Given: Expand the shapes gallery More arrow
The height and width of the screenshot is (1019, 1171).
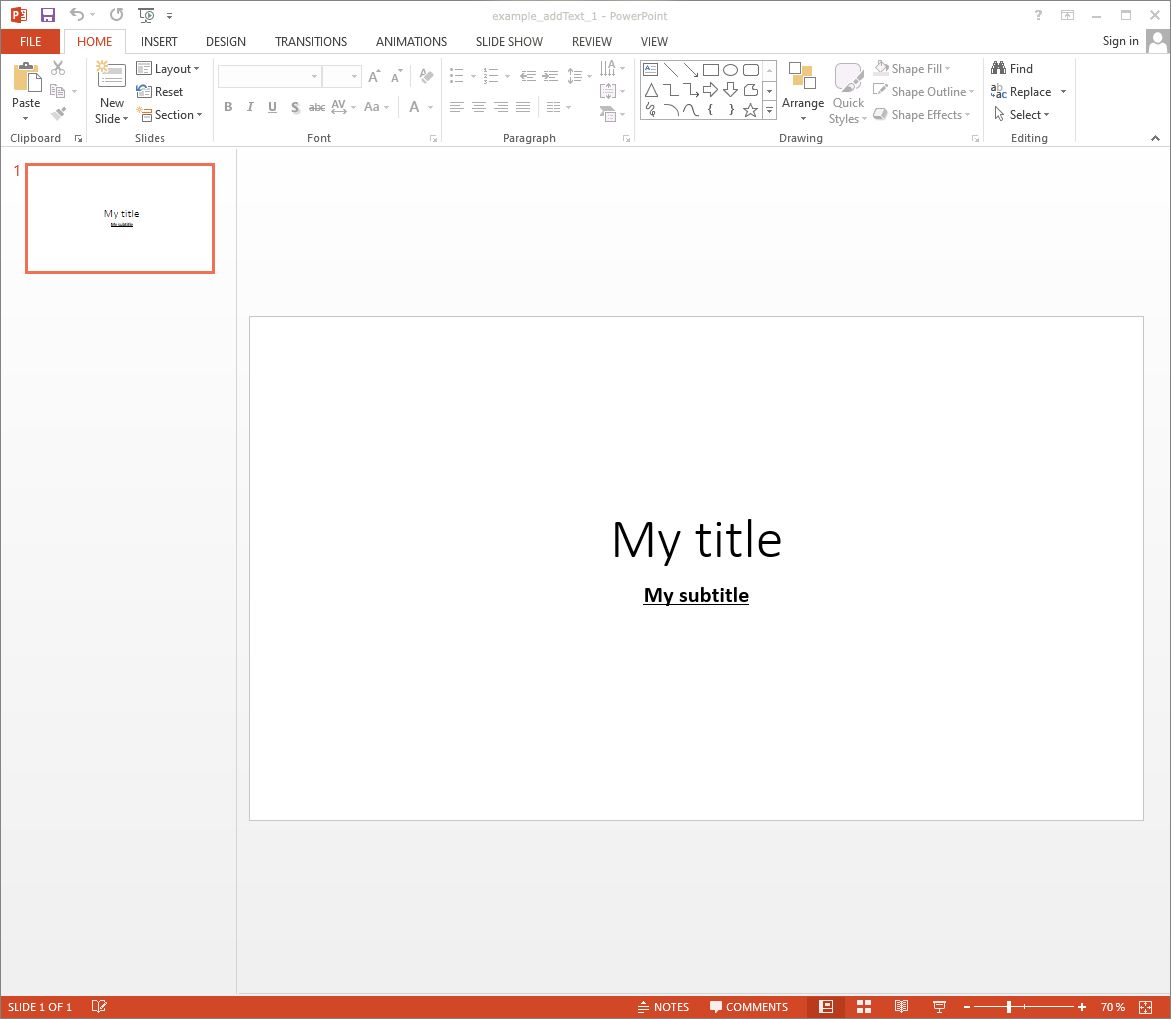Looking at the screenshot, I should (769, 111).
